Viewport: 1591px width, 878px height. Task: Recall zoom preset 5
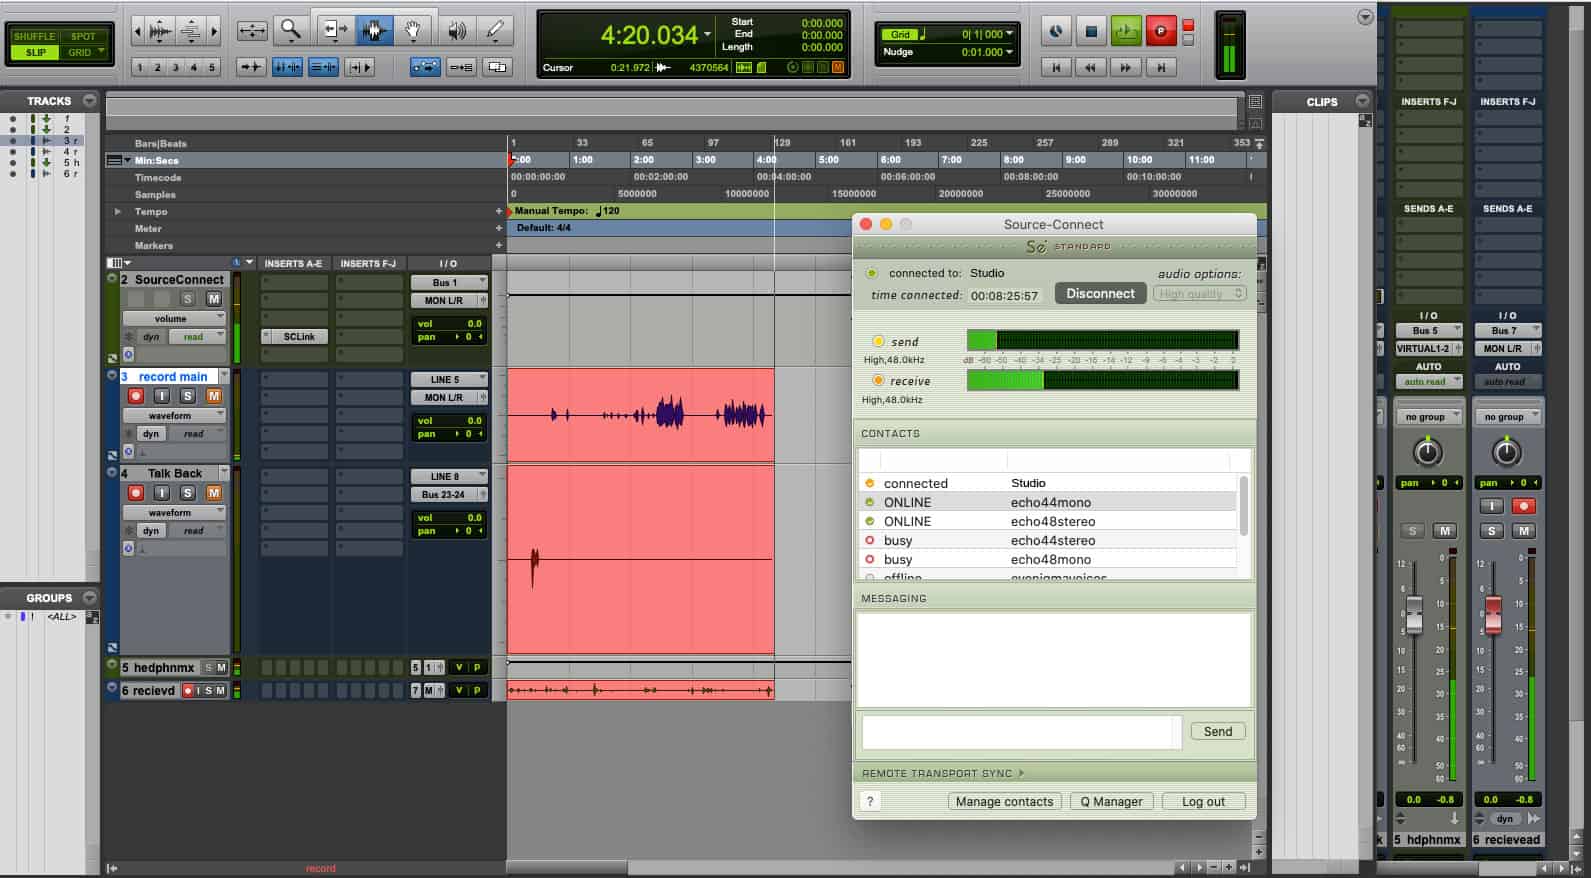click(x=211, y=67)
